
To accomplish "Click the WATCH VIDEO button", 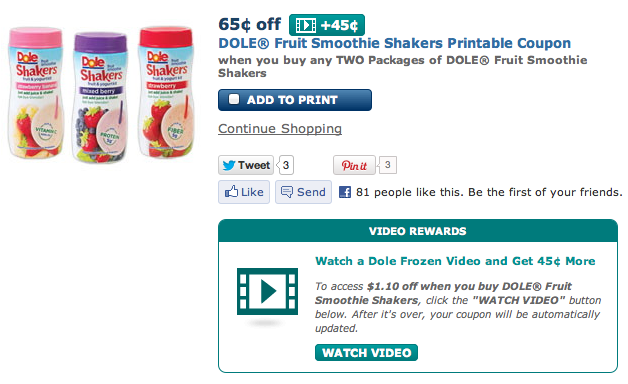I will pyautogui.click(x=366, y=352).
